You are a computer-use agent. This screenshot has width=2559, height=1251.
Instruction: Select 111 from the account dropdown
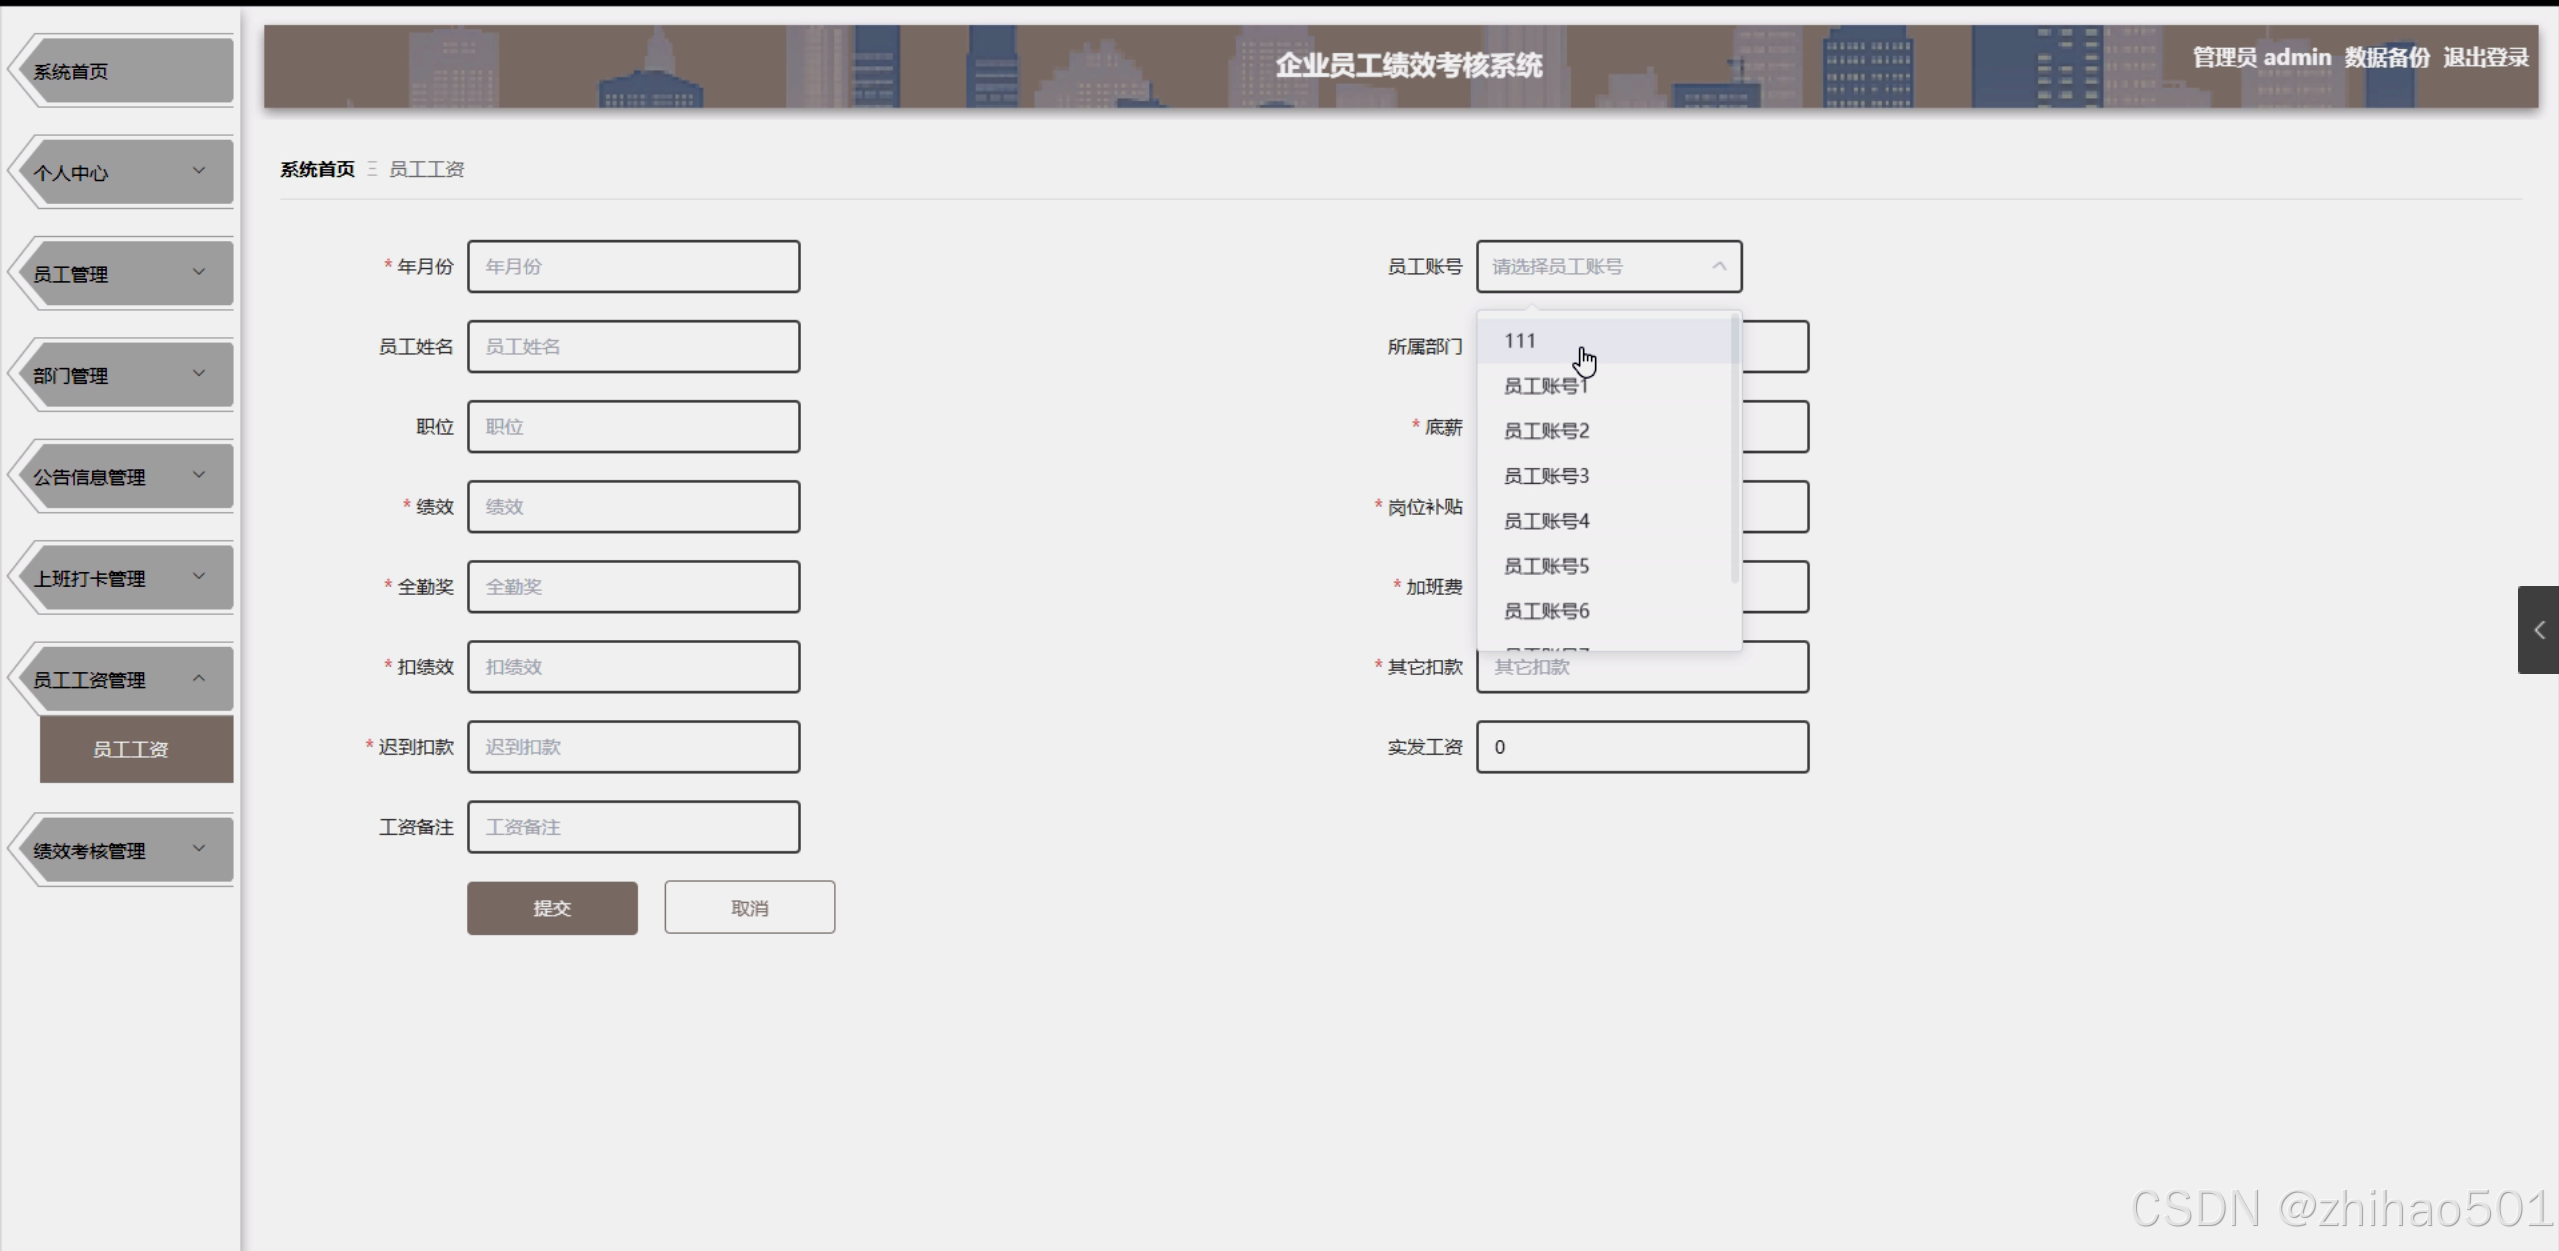[1520, 340]
